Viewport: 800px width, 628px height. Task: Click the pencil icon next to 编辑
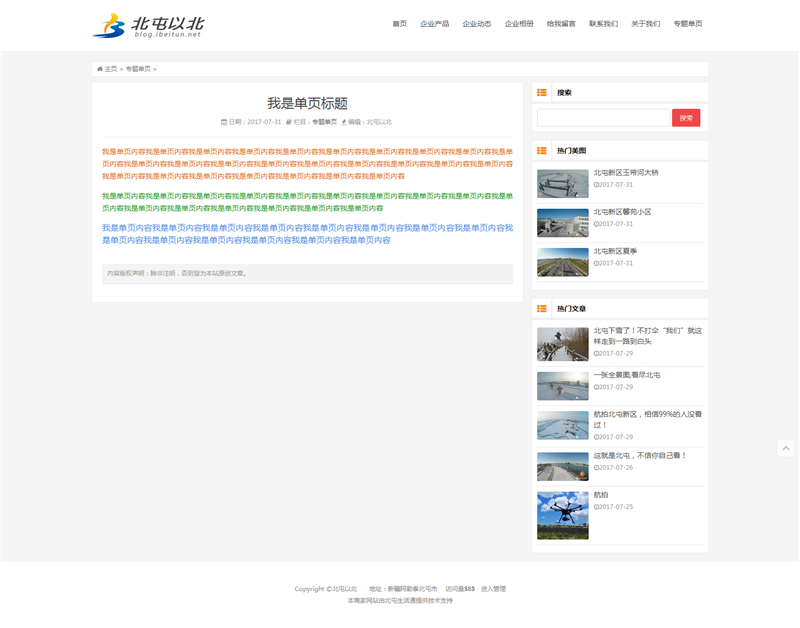click(344, 122)
